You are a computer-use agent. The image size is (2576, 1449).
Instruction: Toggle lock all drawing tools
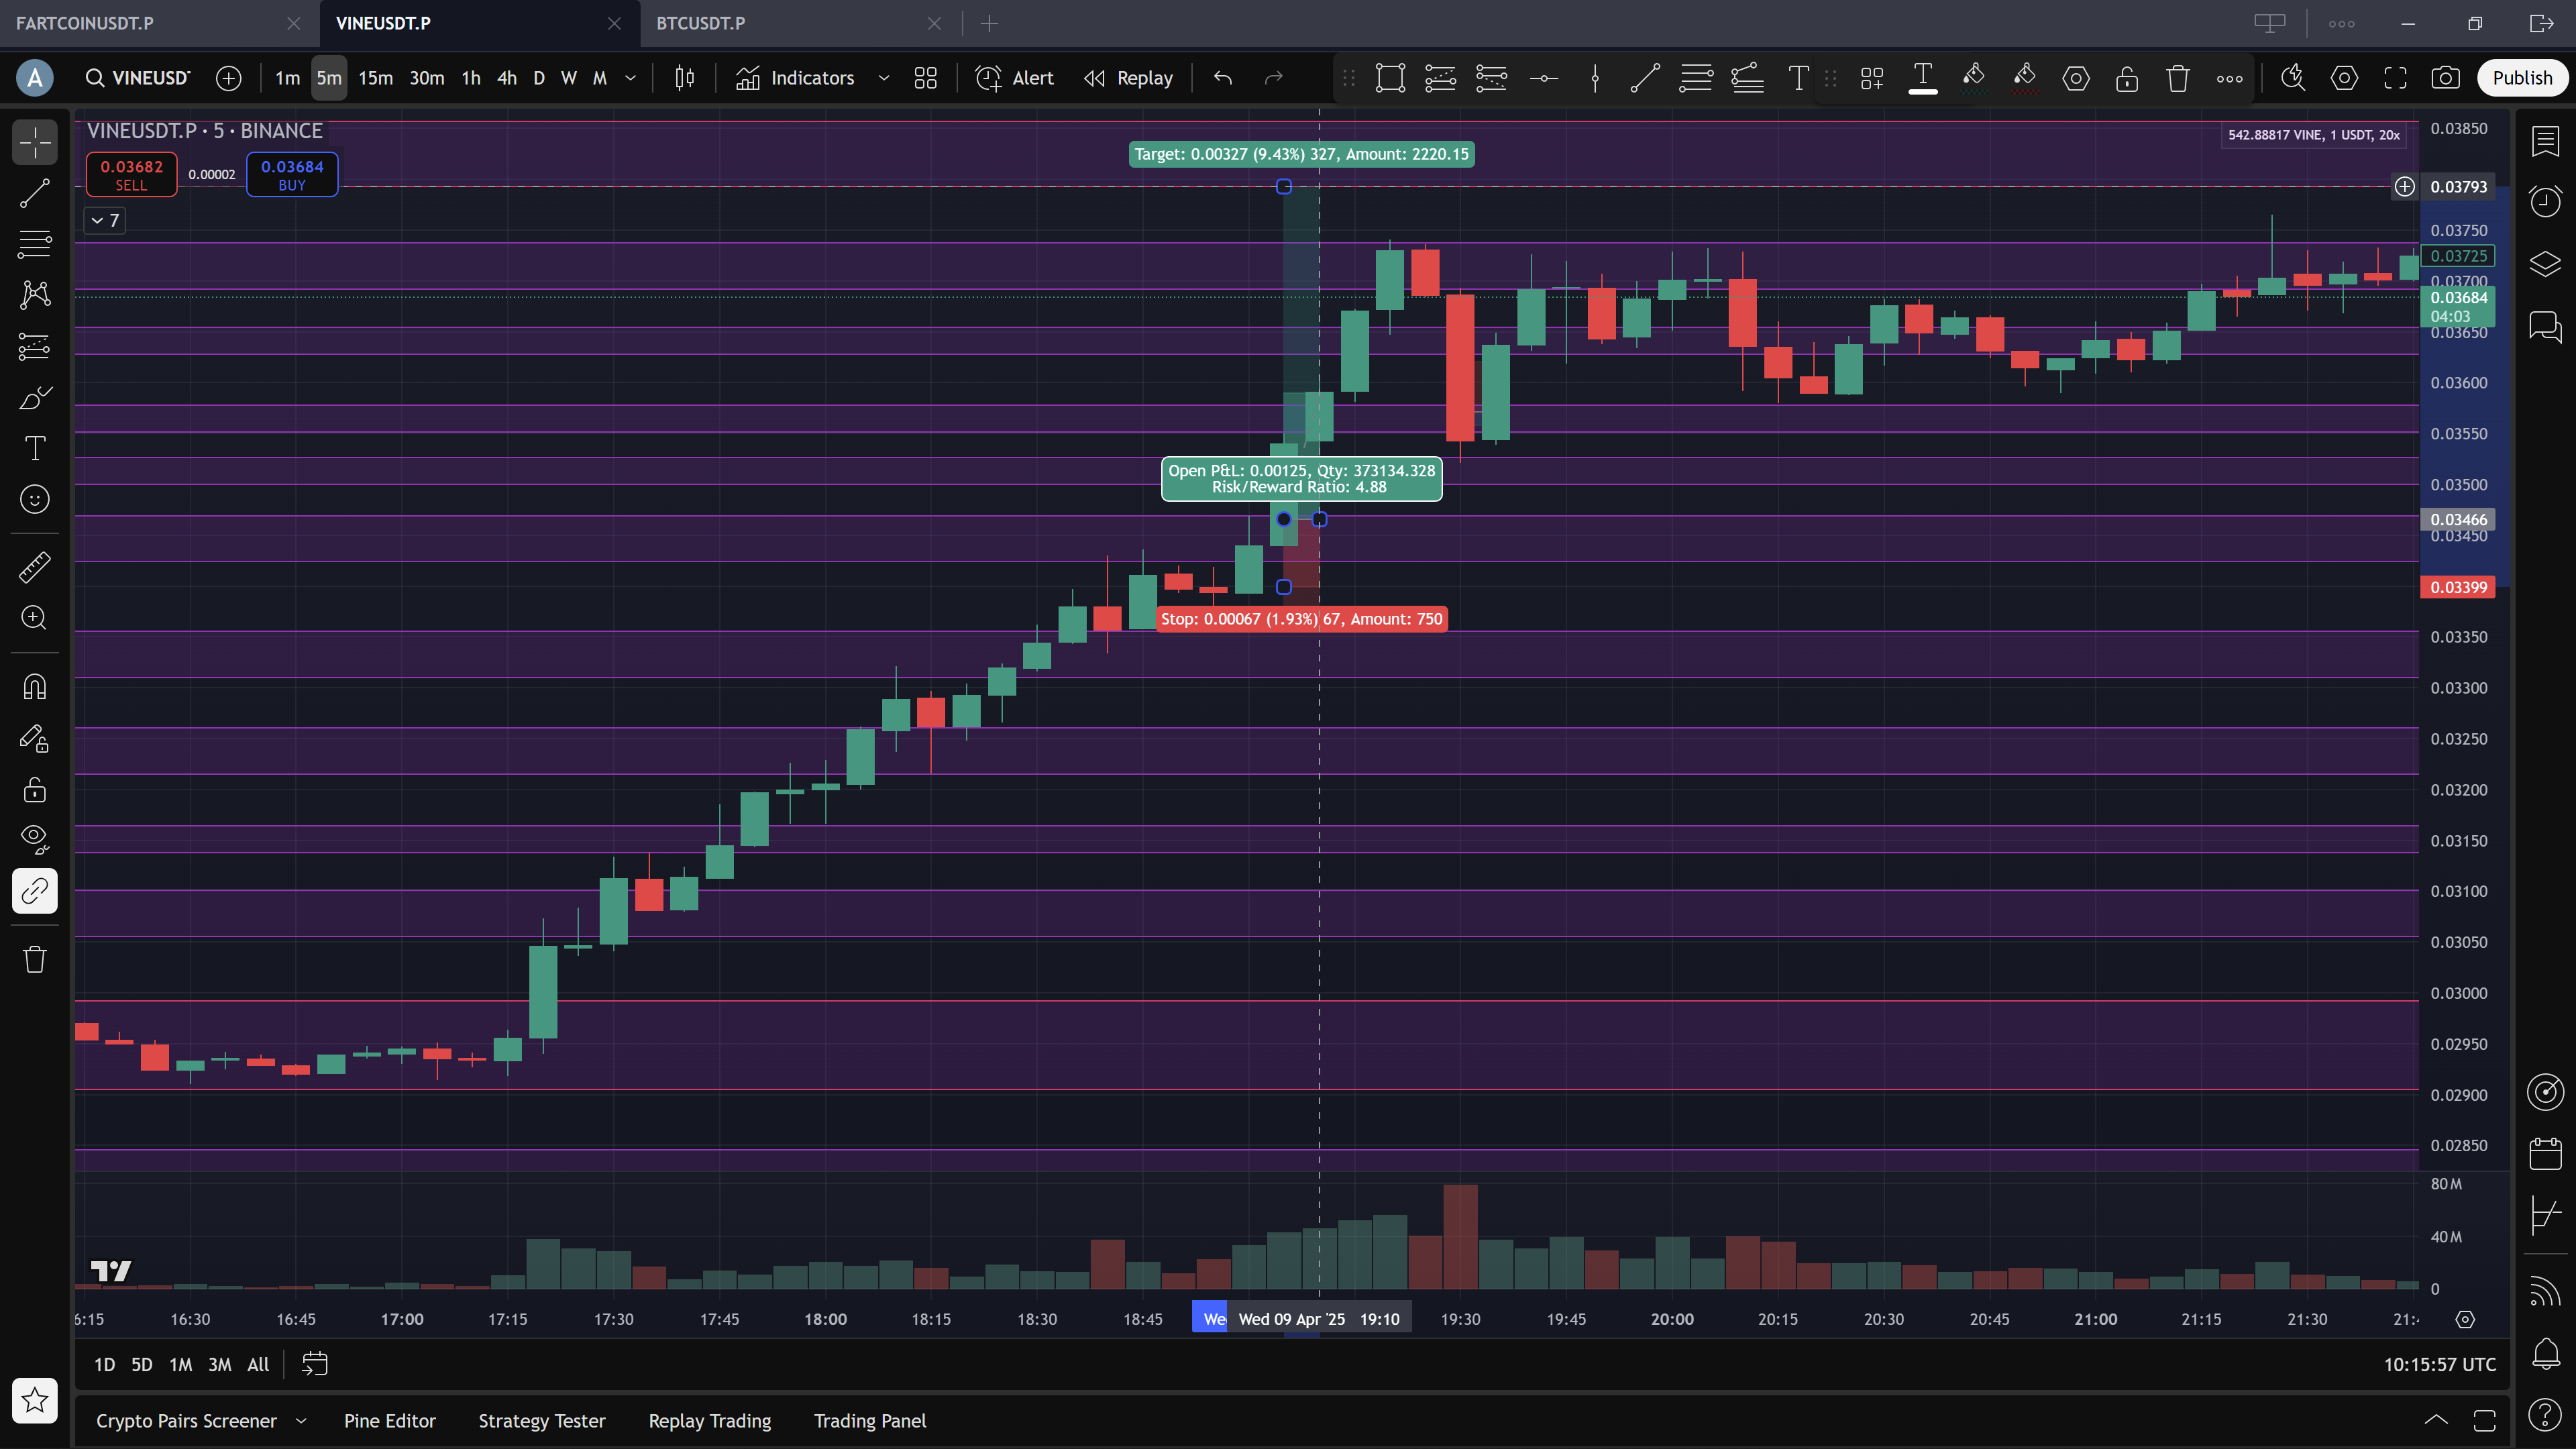[35, 790]
